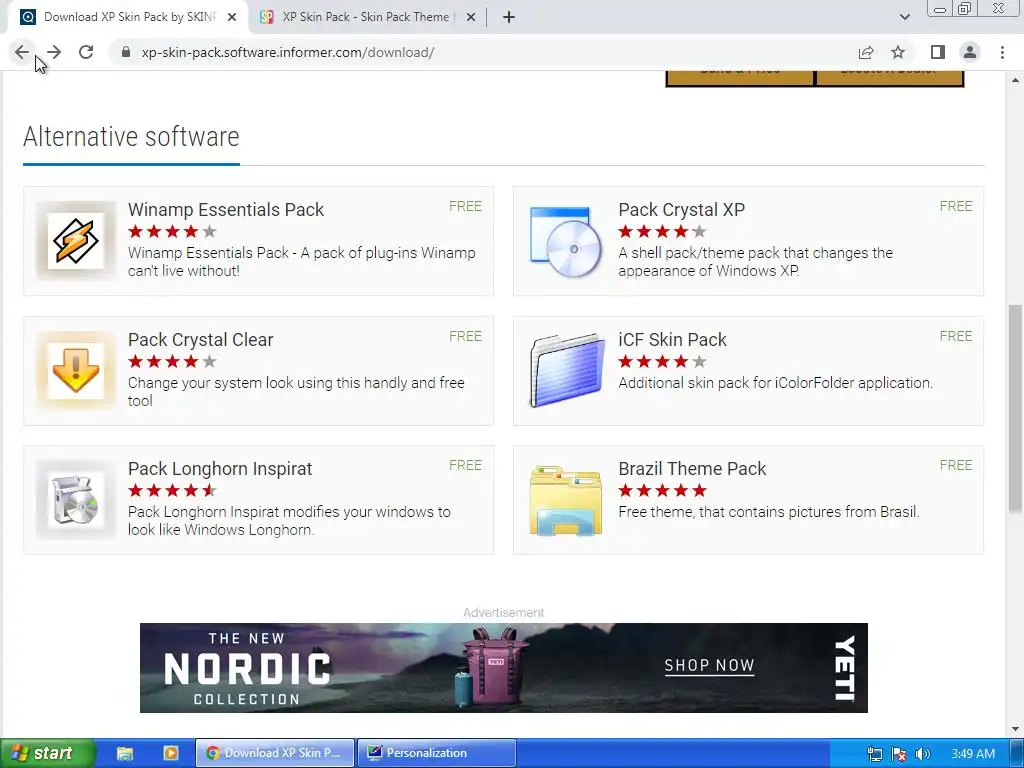Open the Windows Start menu
1024x768 pixels.
[x=47, y=753]
